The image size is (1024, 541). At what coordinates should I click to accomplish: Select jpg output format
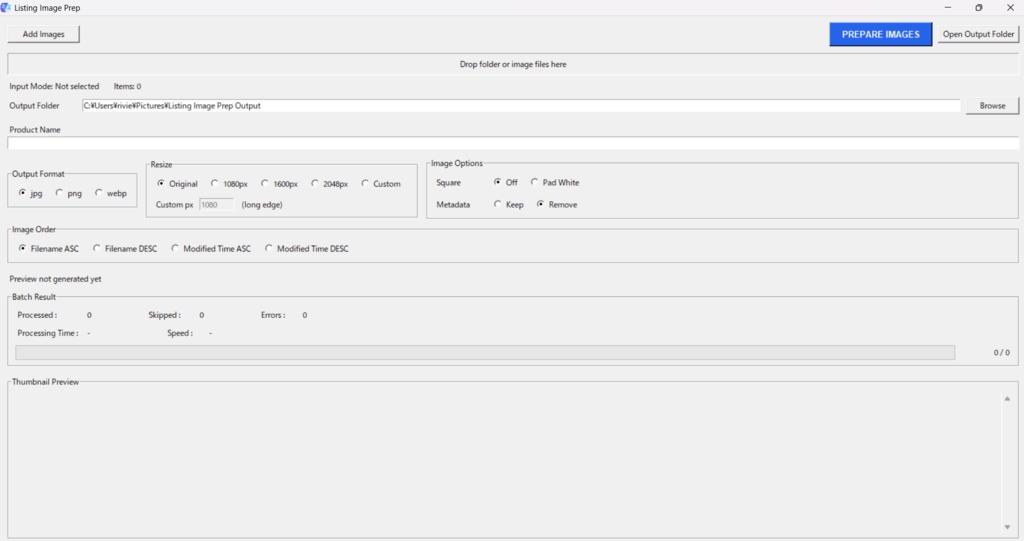[30, 193]
